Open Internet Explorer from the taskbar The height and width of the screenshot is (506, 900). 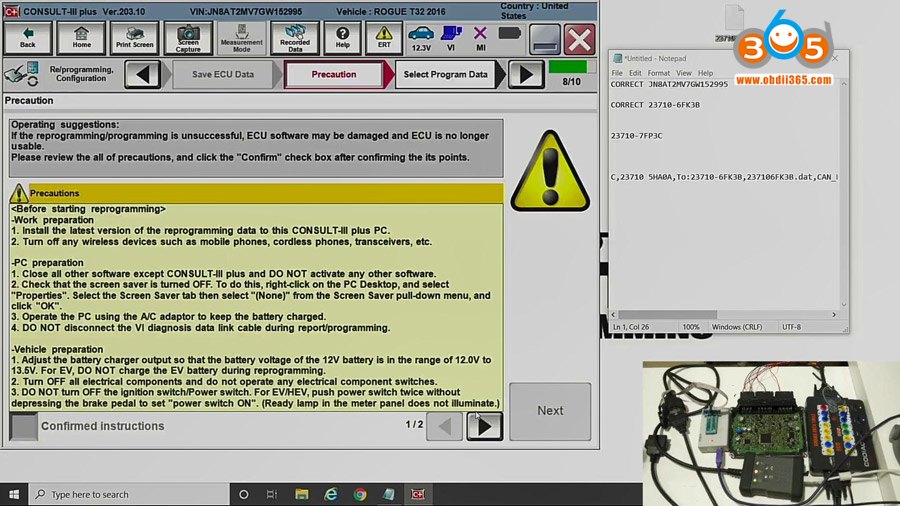331,494
